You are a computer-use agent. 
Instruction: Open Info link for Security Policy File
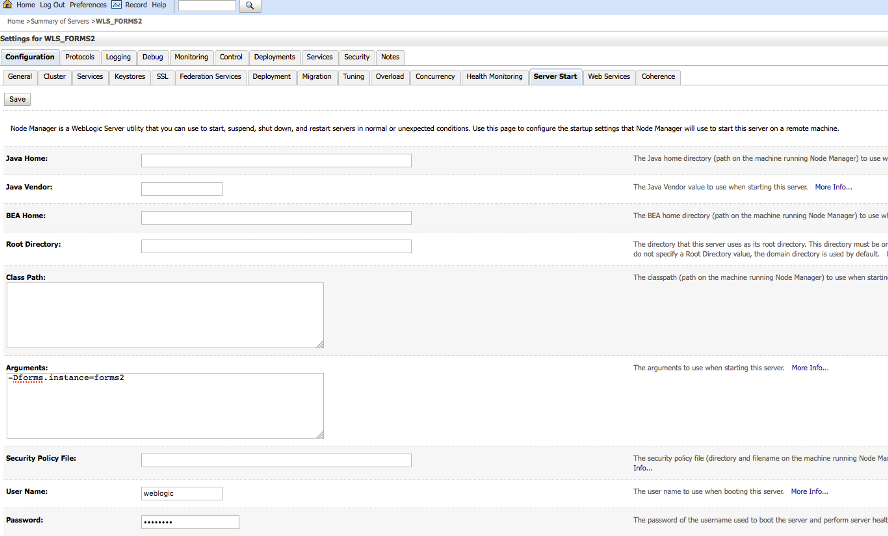[642, 468]
